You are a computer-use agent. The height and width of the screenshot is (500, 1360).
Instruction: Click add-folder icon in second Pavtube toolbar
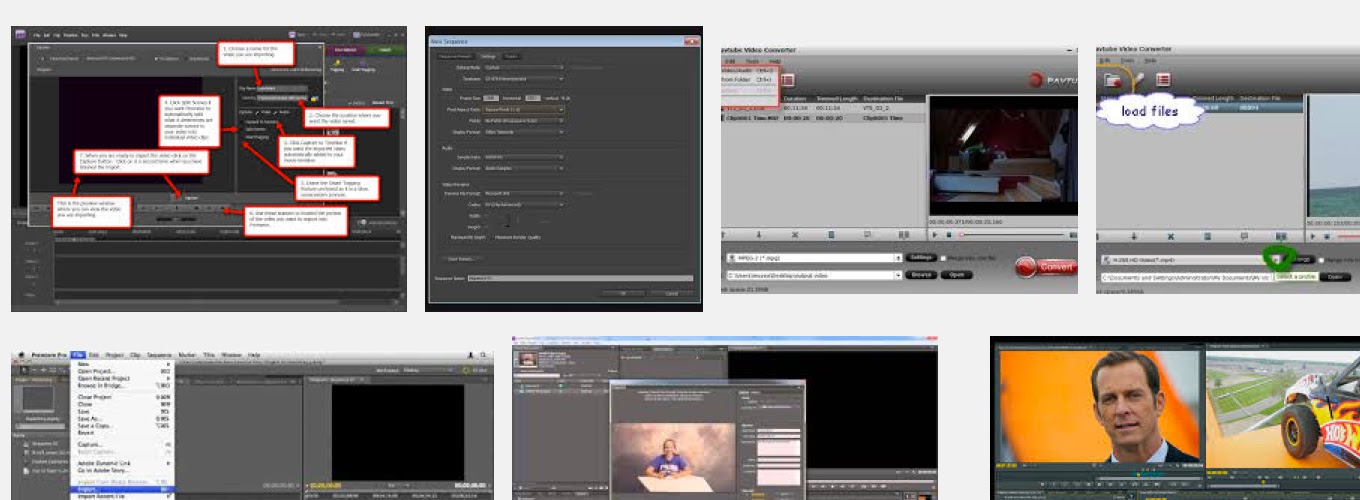pos(1114,79)
